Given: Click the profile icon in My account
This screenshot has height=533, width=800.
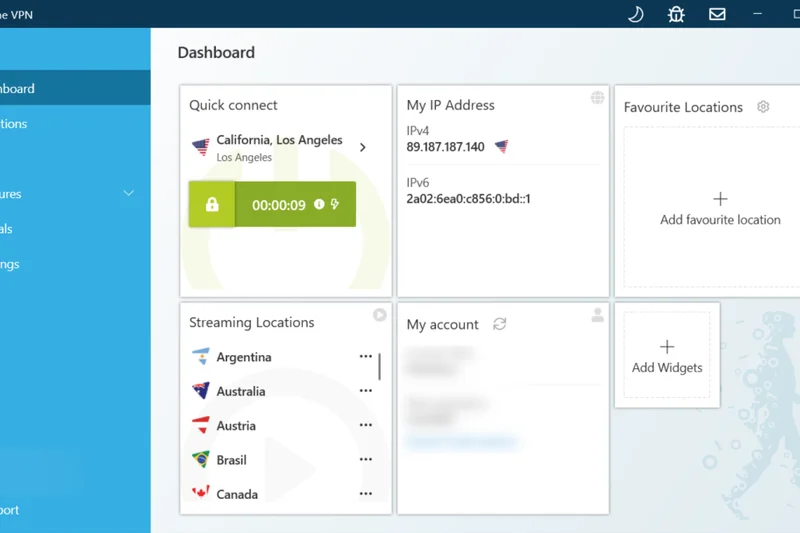Looking at the screenshot, I should coord(597,315).
